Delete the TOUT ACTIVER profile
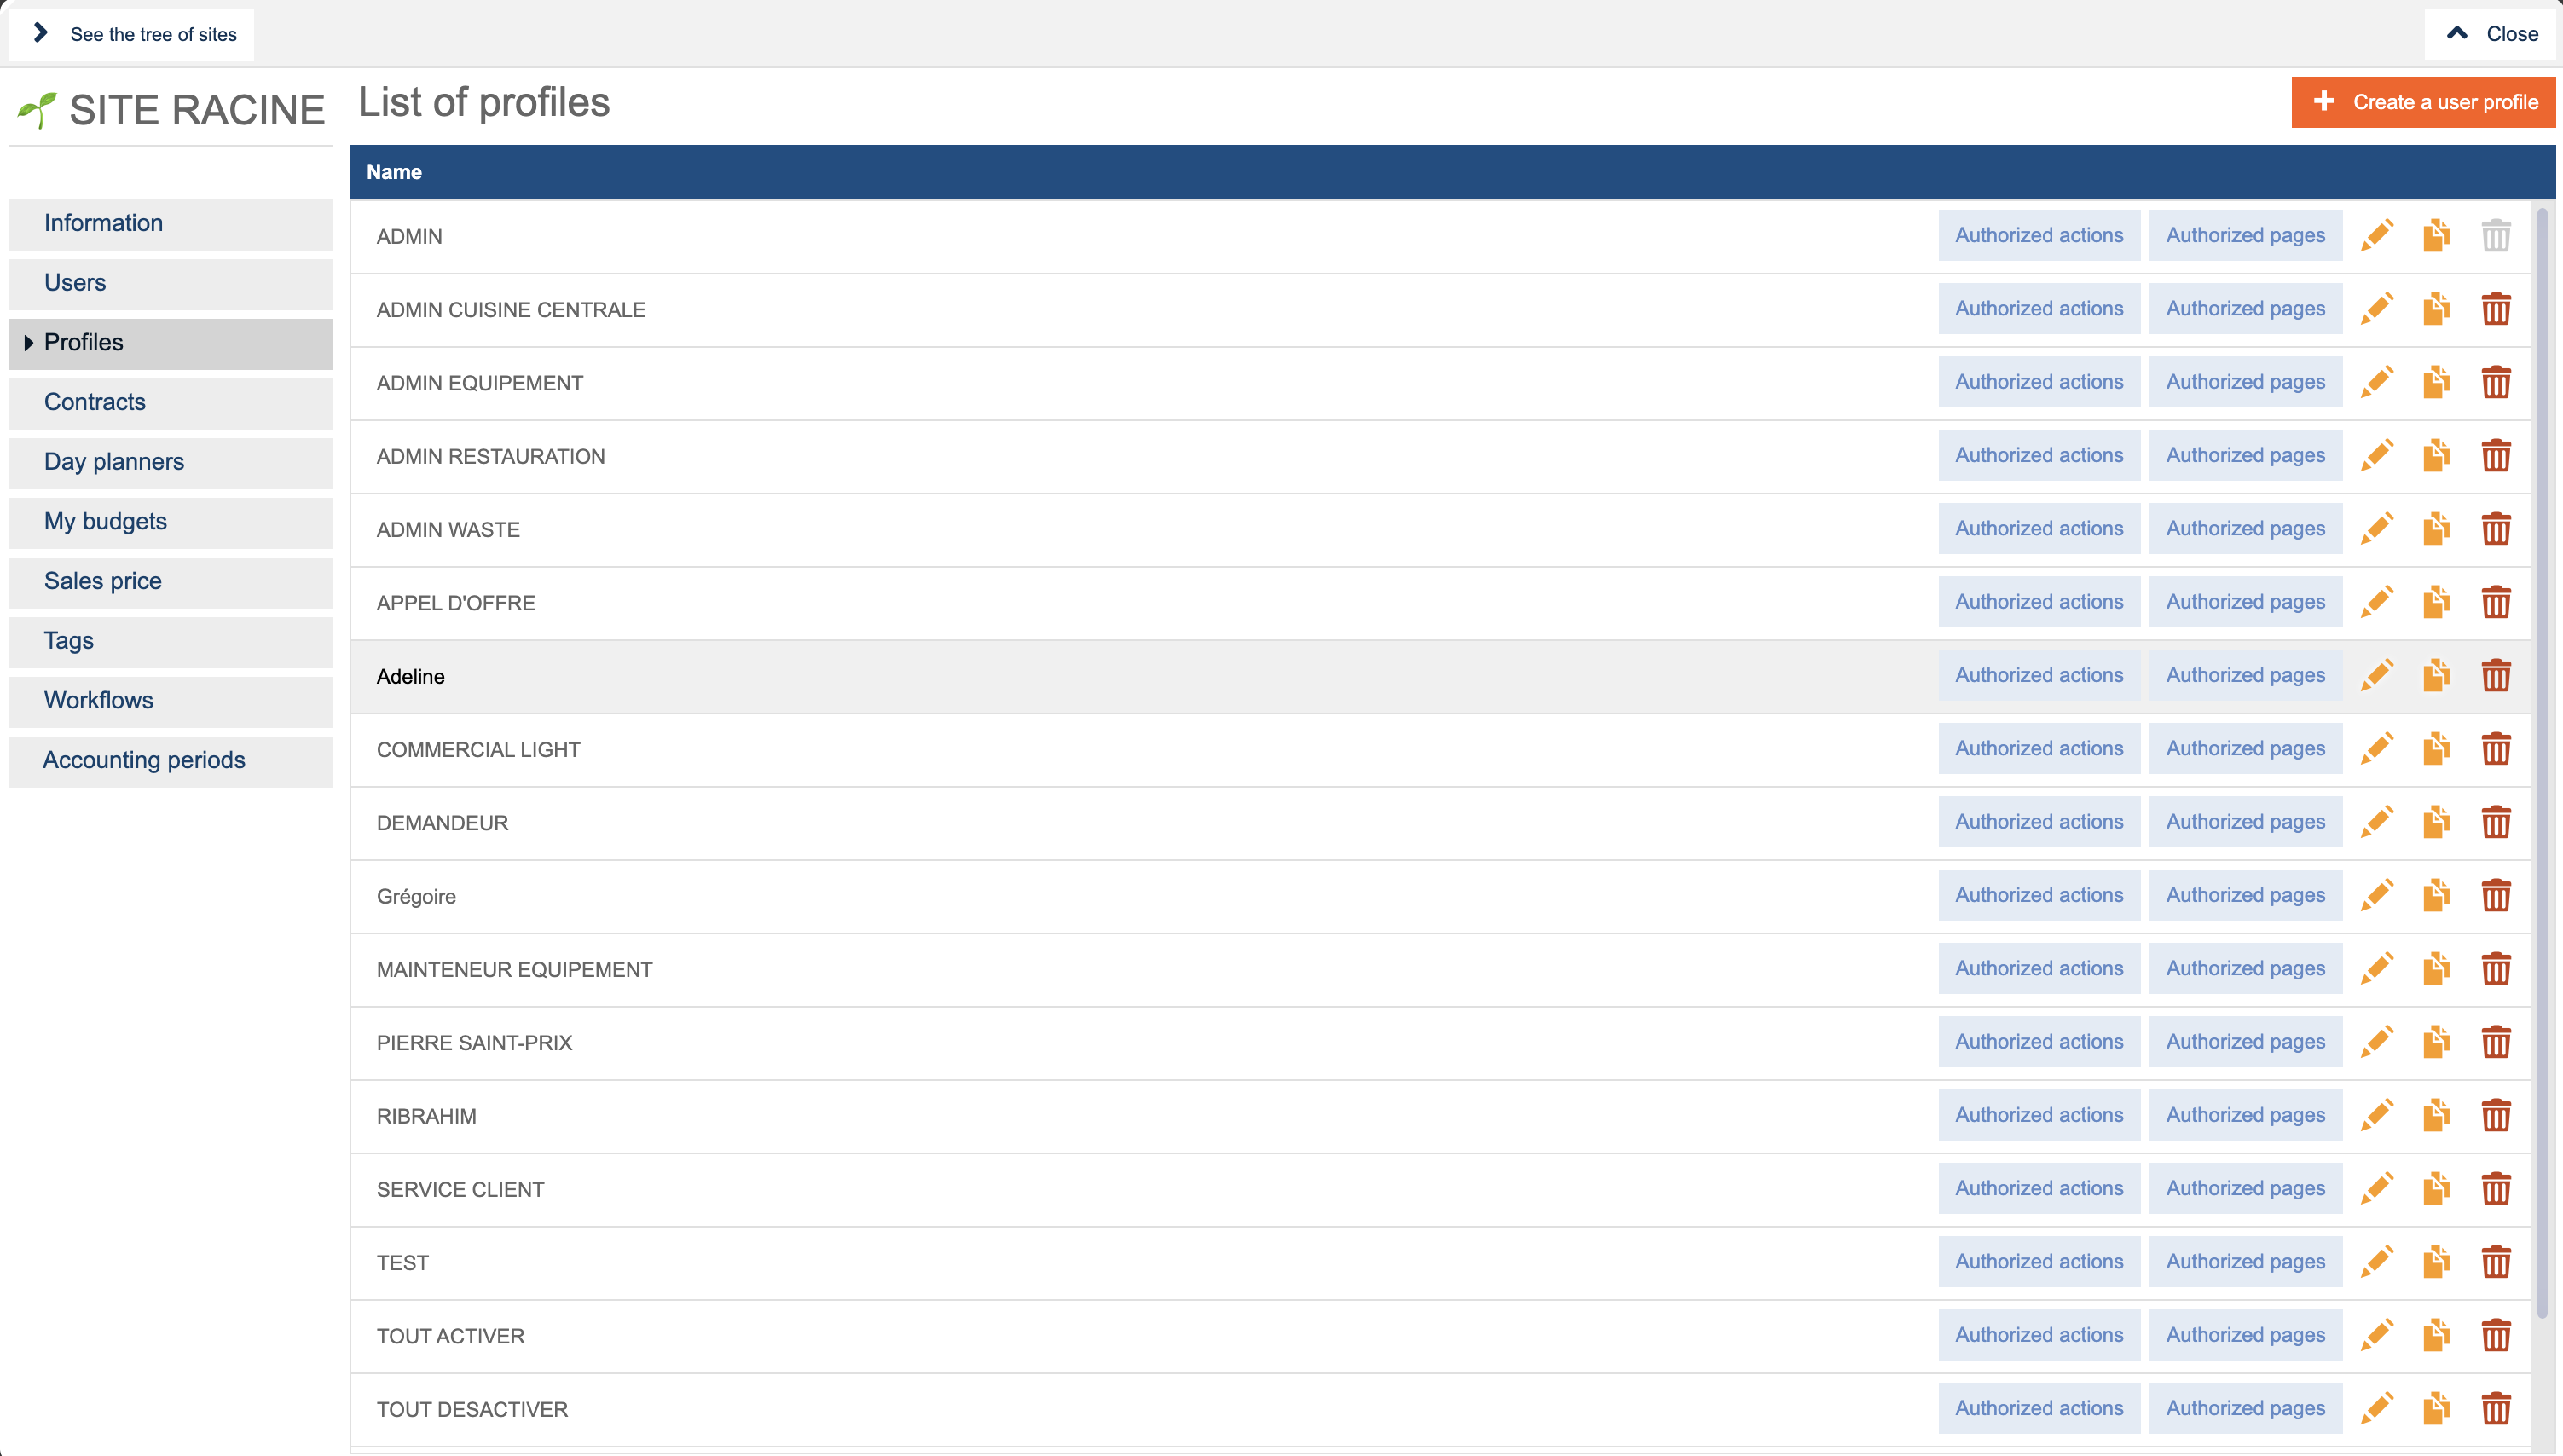 point(2496,1335)
